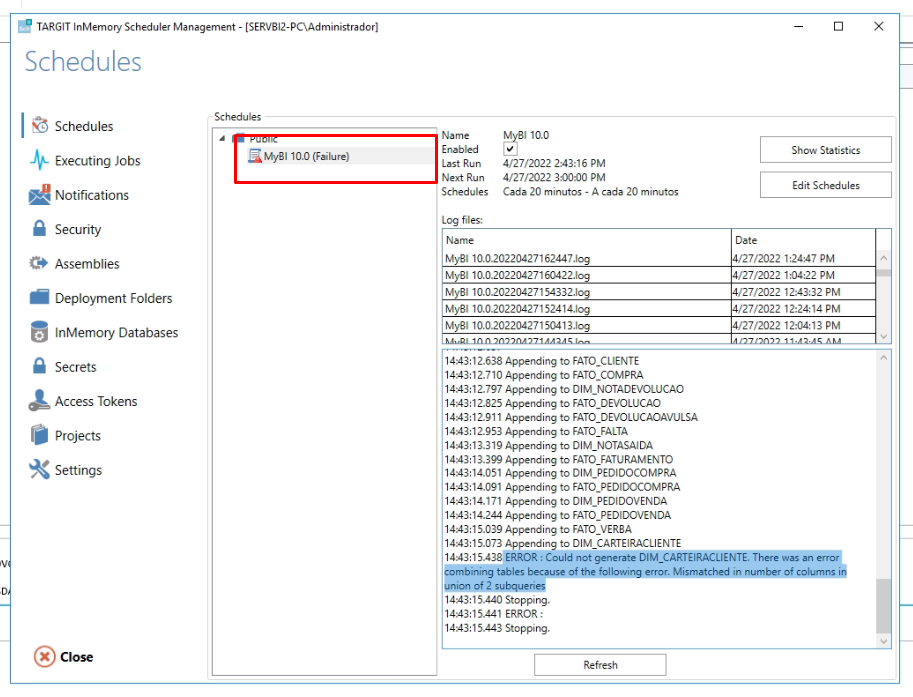Open the Executing Jobs section
Image resolution: width=913 pixels, height=697 pixels.
(x=97, y=161)
